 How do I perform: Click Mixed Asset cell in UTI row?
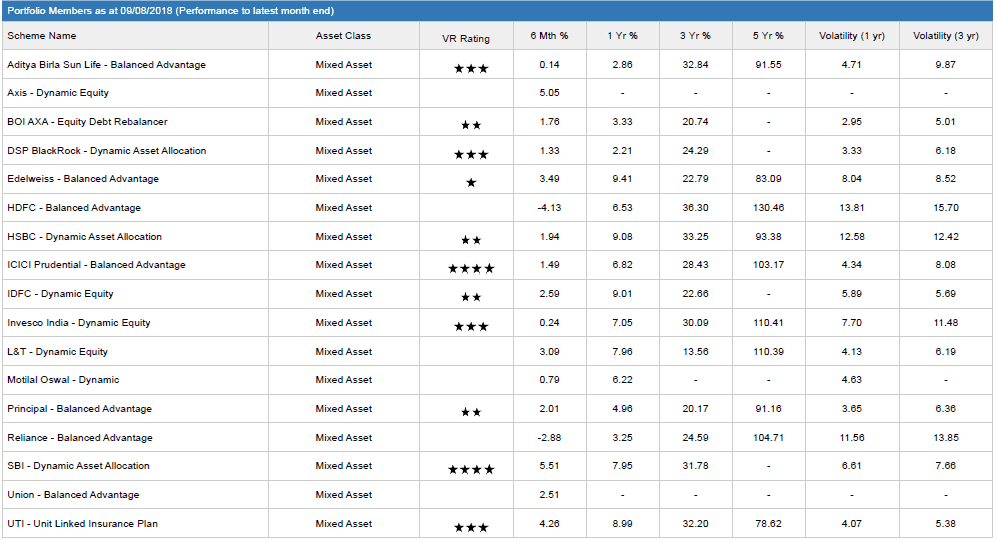click(344, 524)
